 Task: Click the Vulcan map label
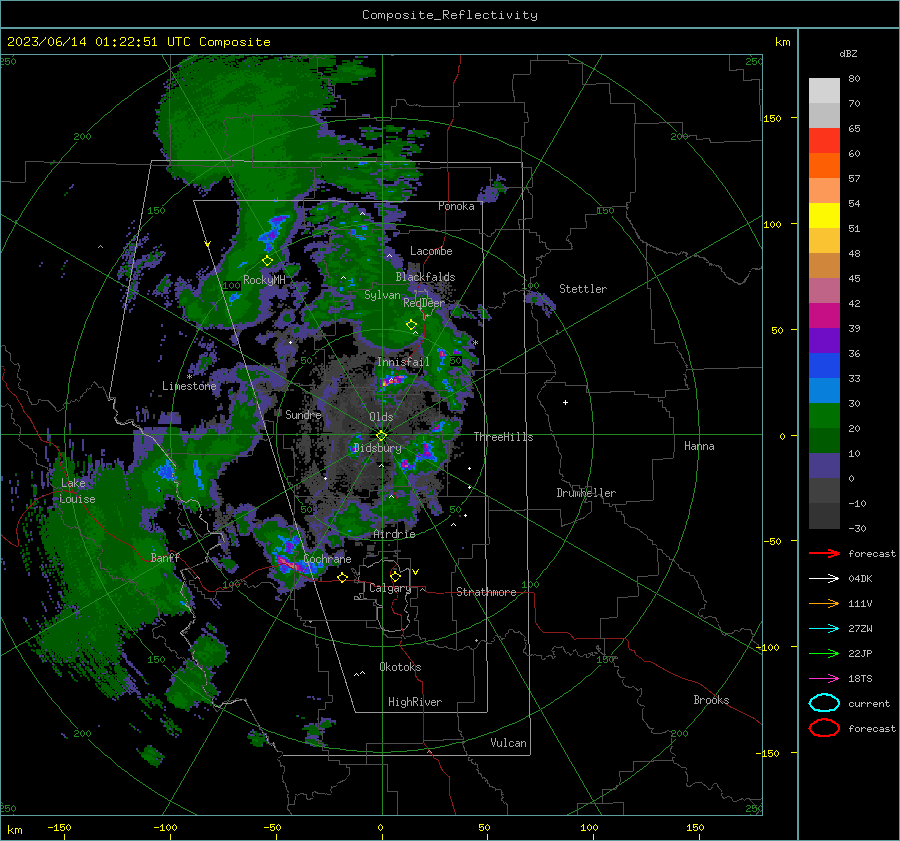(508, 743)
